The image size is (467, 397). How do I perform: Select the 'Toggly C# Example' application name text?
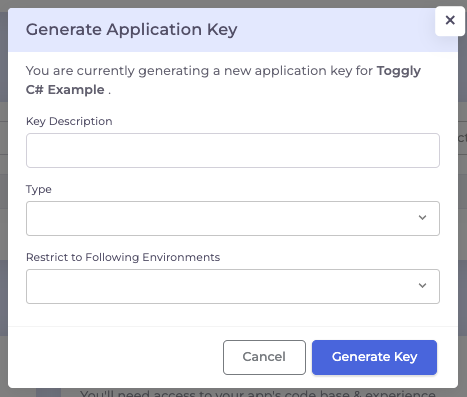[x=223, y=80]
